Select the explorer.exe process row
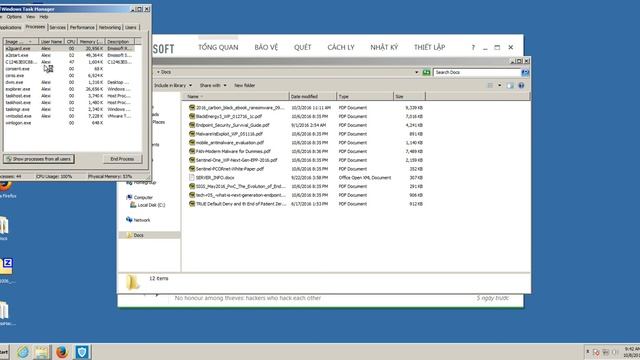Image resolution: width=640 pixels, height=360 pixels. click(x=69, y=89)
